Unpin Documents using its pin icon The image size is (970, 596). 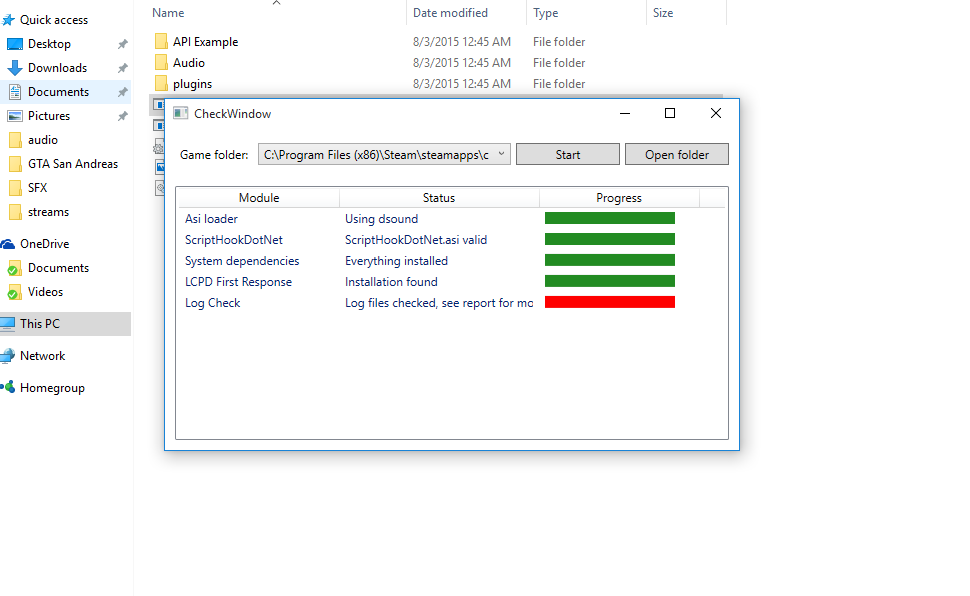pyautogui.click(x=122, y=92)
